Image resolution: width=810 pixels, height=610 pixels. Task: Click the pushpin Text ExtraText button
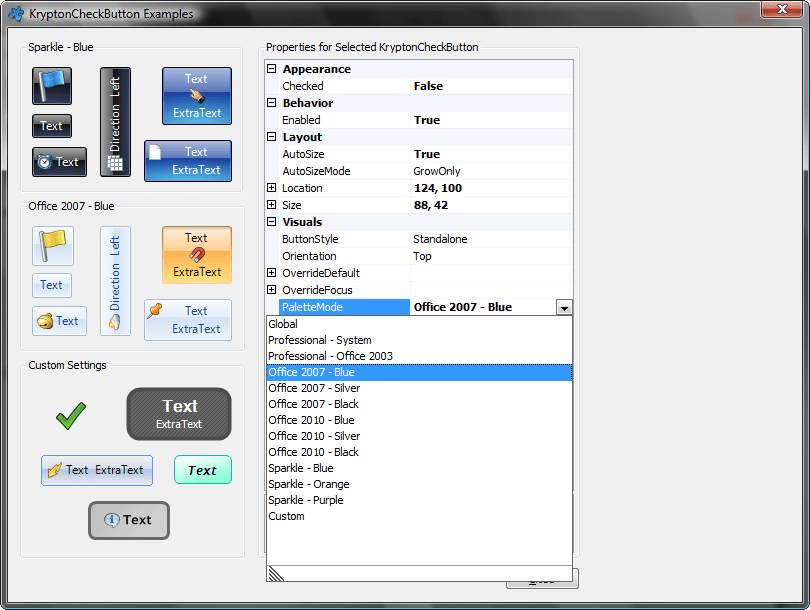[x=188, y=320]
